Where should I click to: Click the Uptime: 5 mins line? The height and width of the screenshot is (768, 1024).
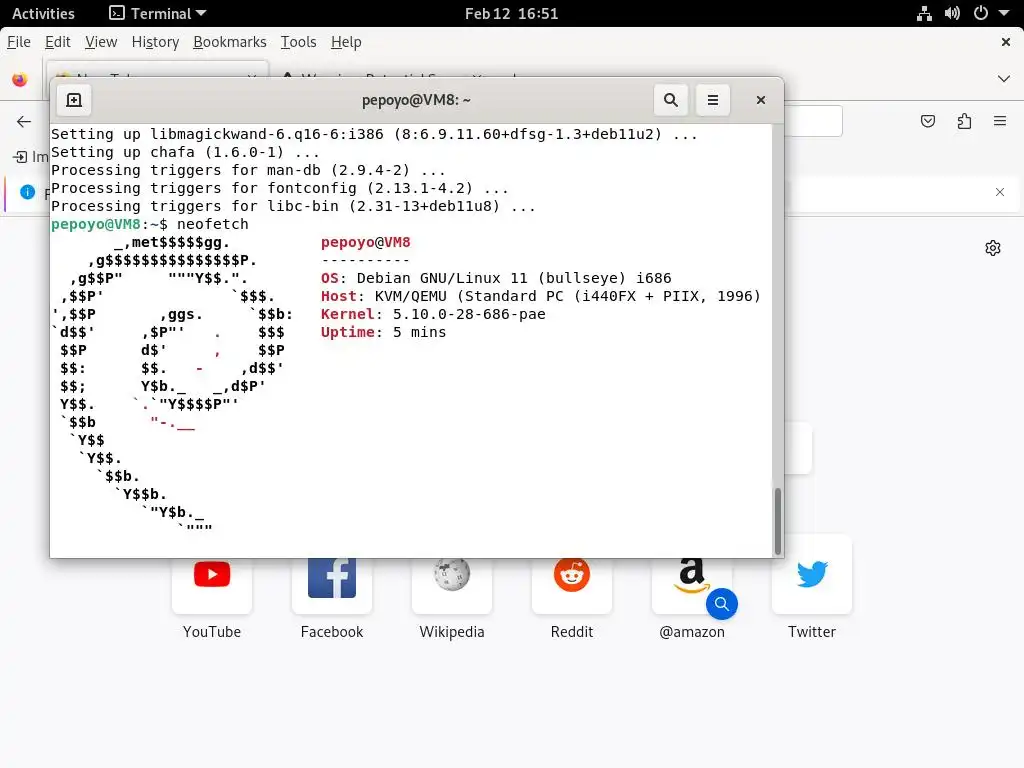[383, 332]
